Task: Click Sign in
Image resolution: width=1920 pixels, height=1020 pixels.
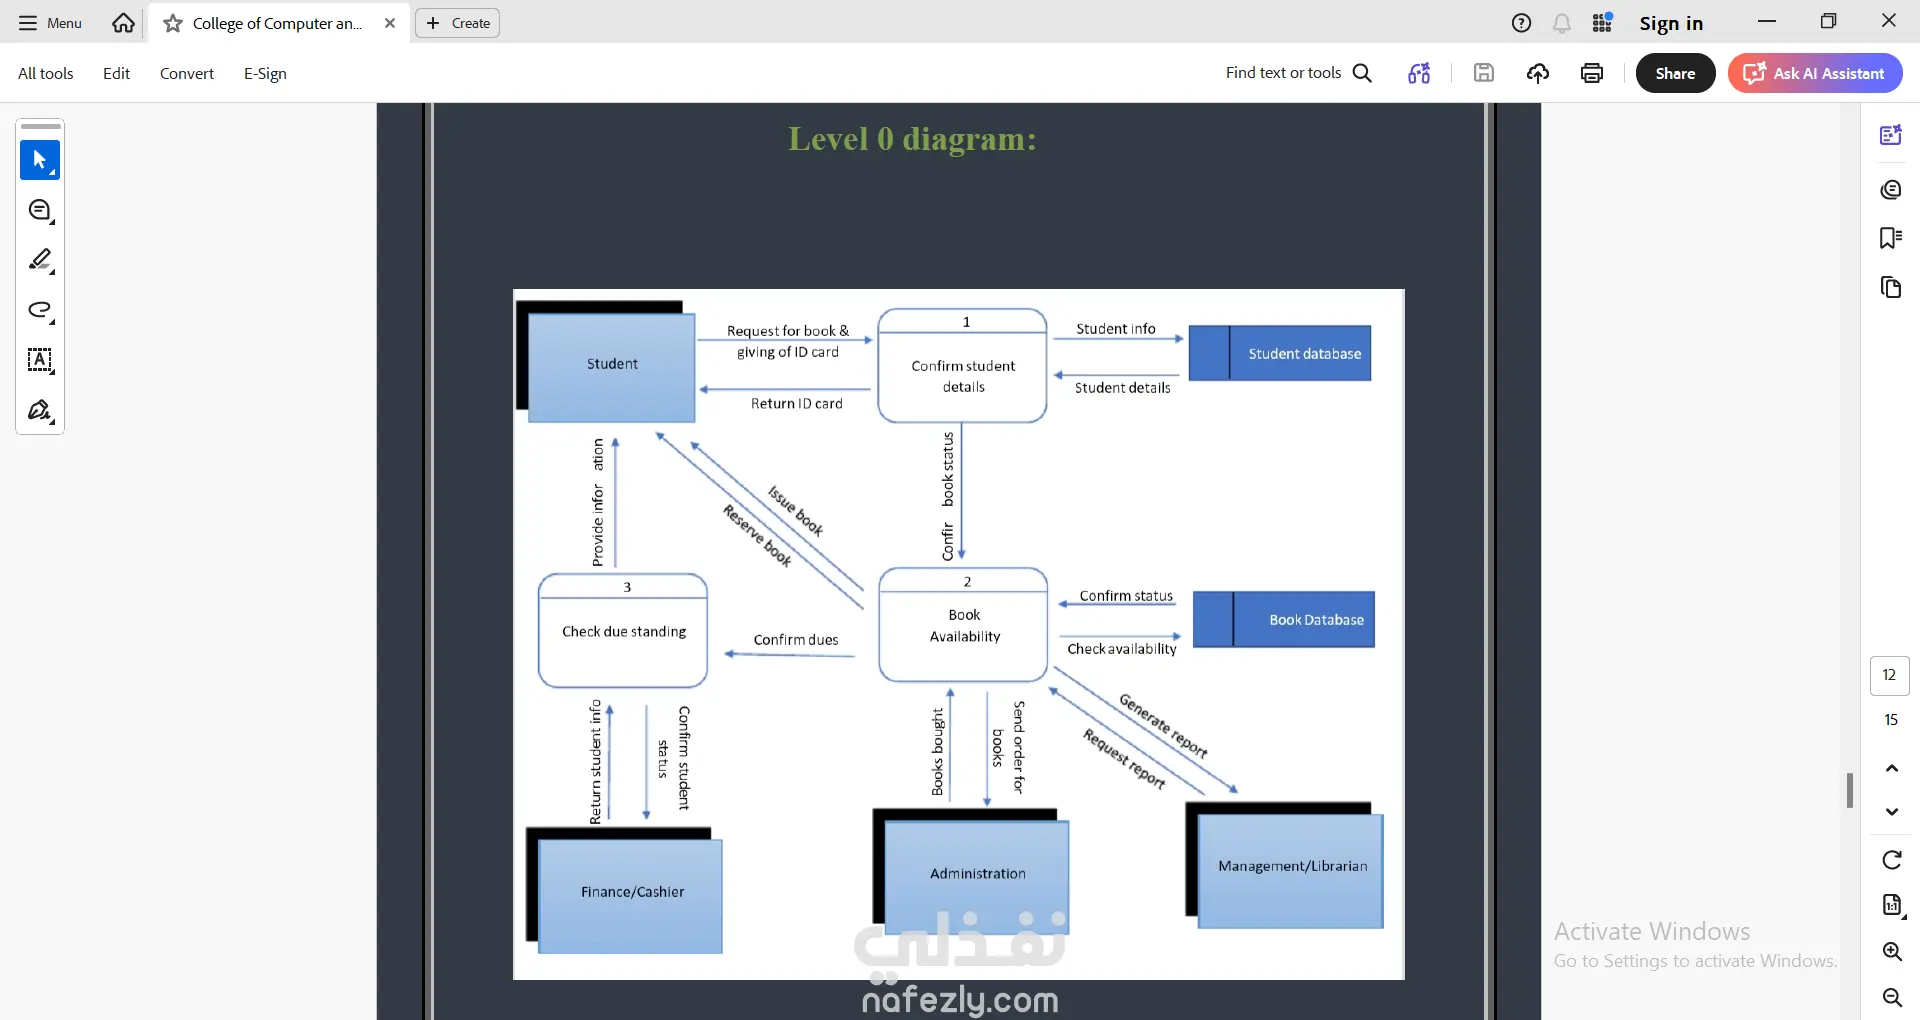Action: [x=1671, y=23]
